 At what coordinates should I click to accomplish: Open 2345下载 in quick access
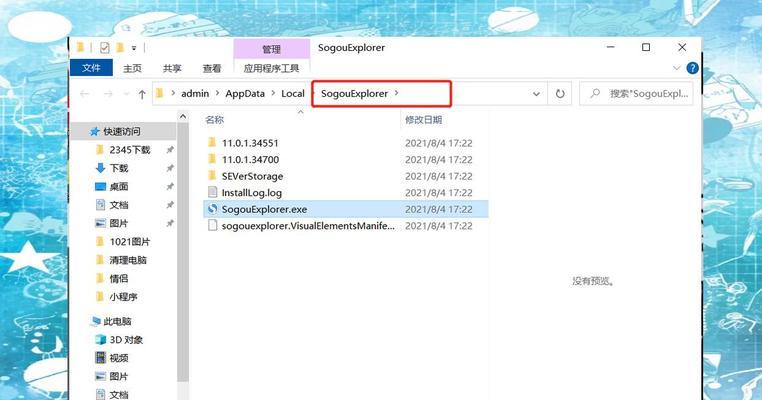coord(130,150)
